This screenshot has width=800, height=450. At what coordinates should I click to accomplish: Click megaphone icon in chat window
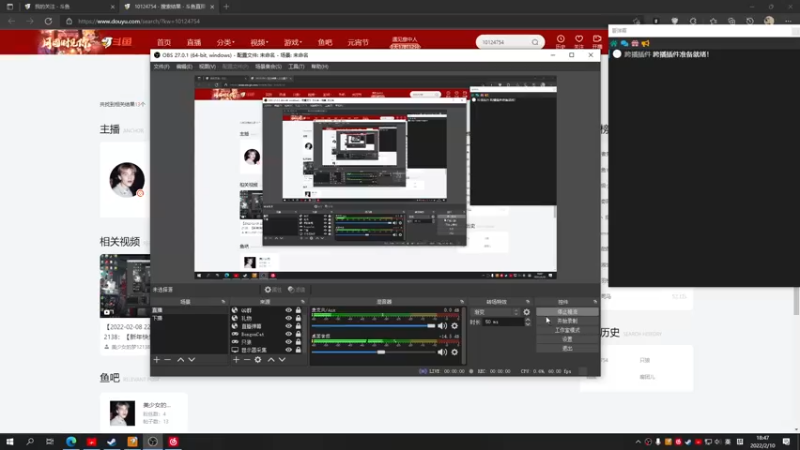[x=645, y=43]
